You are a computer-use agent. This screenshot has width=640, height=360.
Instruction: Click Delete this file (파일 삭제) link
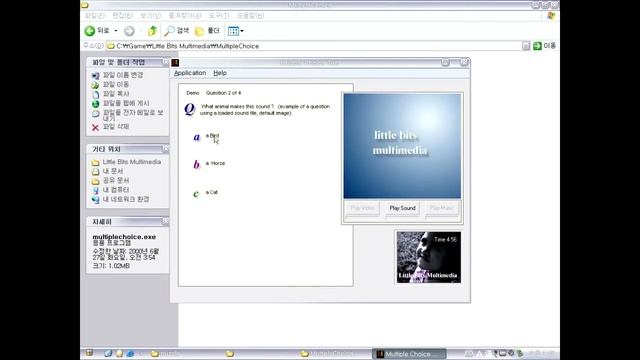click(116, 127)
